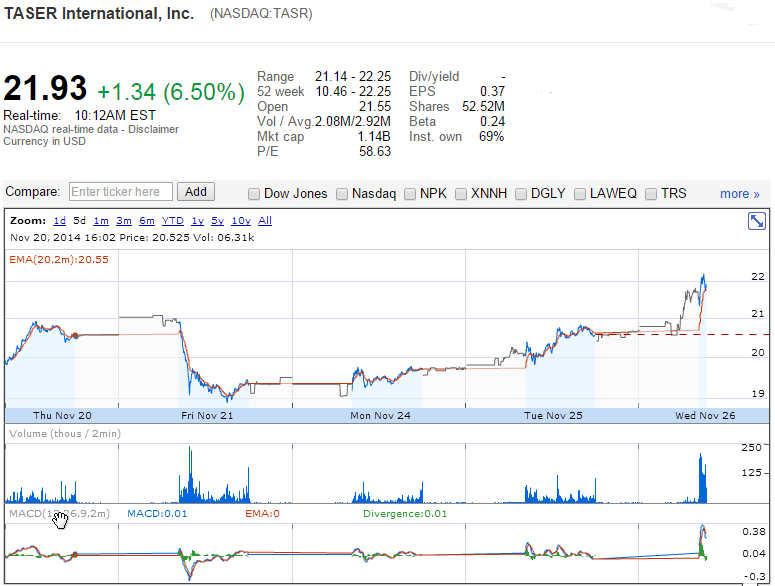The height and width of the screenshot is (586, 775).
Task: Select the Thu Nov 20 date label
Action: point(62,416)
